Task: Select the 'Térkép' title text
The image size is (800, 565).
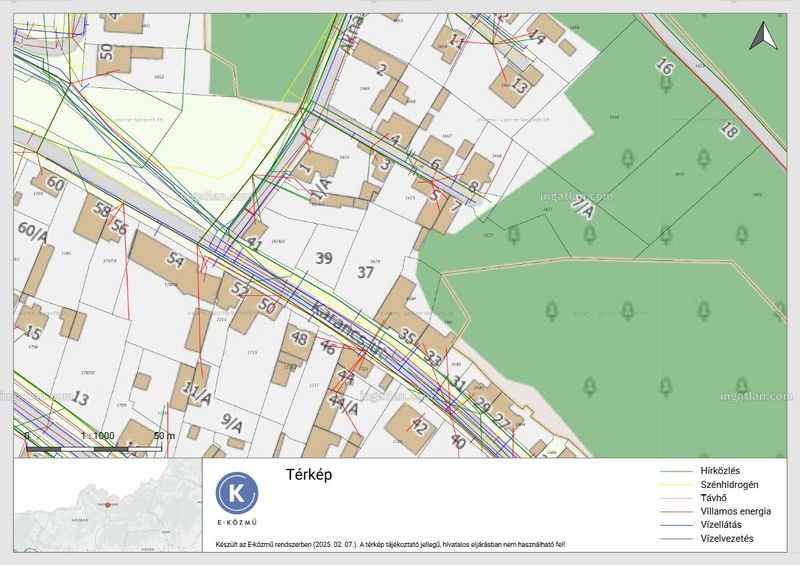Action: pos(309,475)
